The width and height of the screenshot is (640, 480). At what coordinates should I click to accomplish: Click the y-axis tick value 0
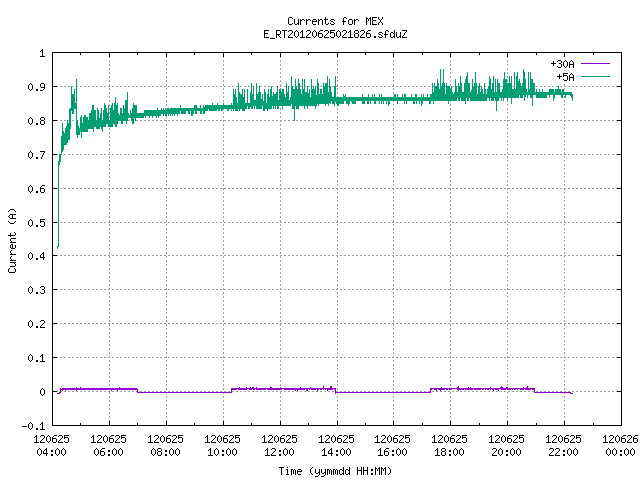42,392
